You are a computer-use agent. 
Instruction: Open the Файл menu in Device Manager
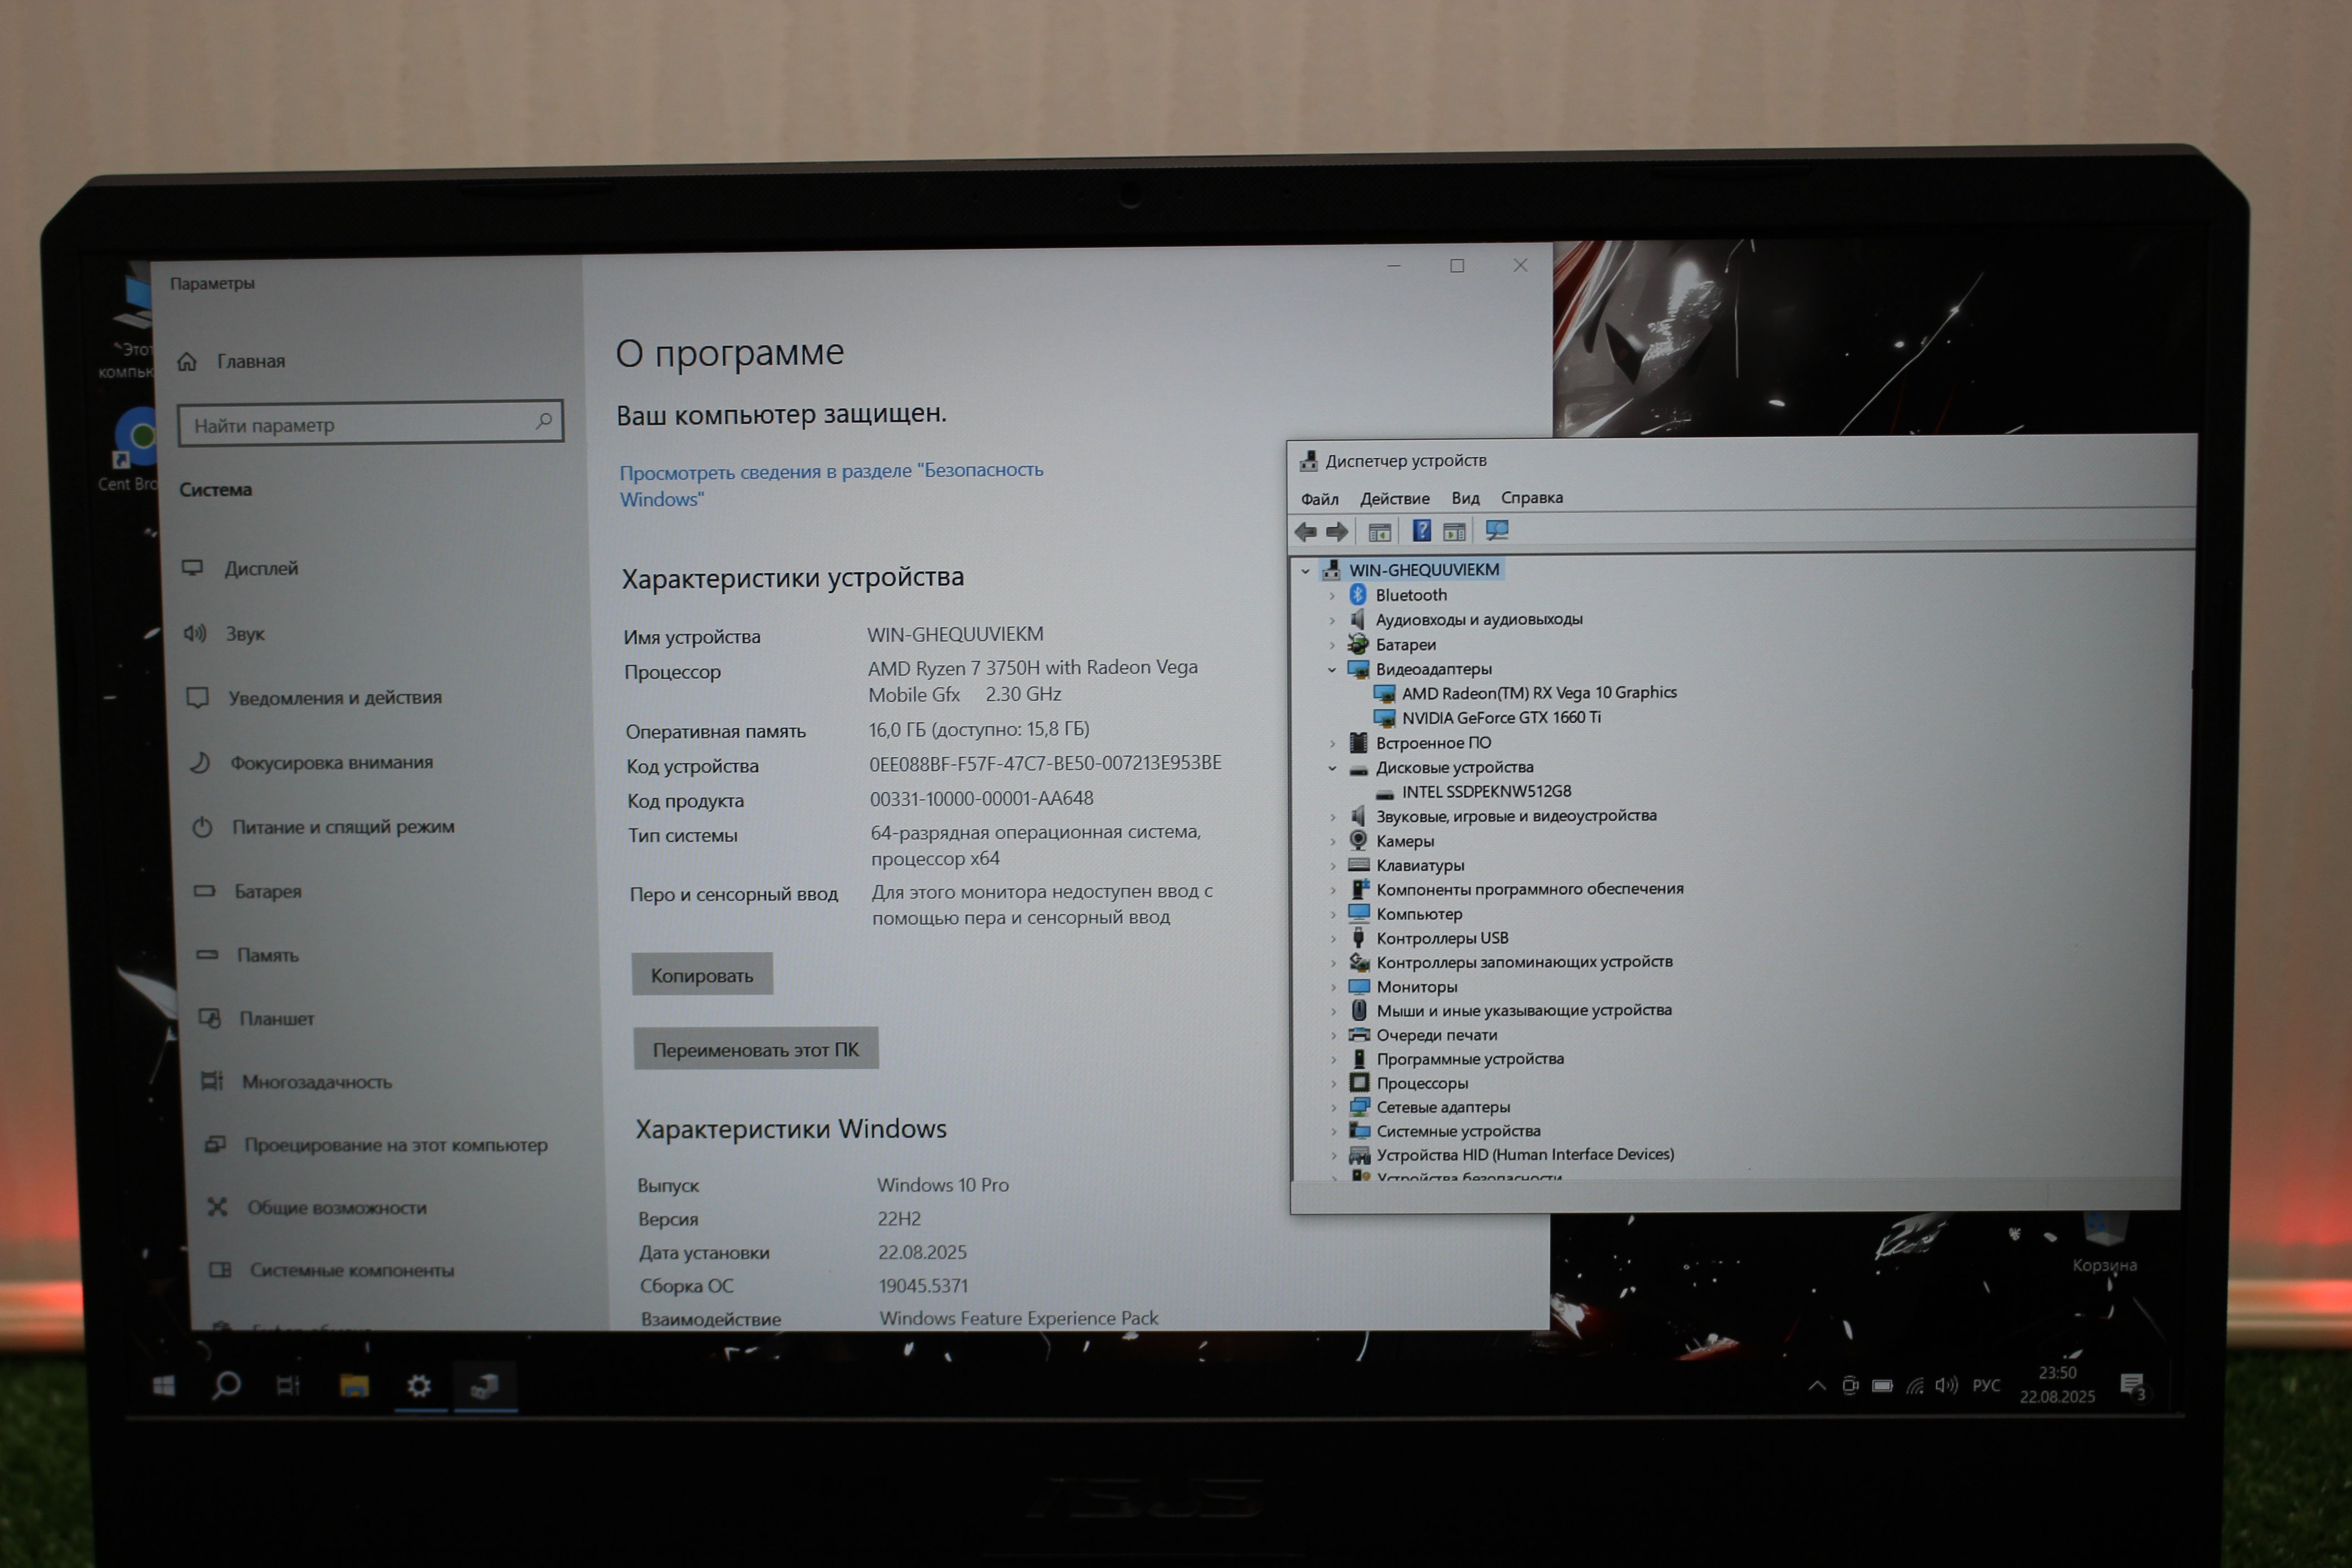click(x=1319, y=499)
